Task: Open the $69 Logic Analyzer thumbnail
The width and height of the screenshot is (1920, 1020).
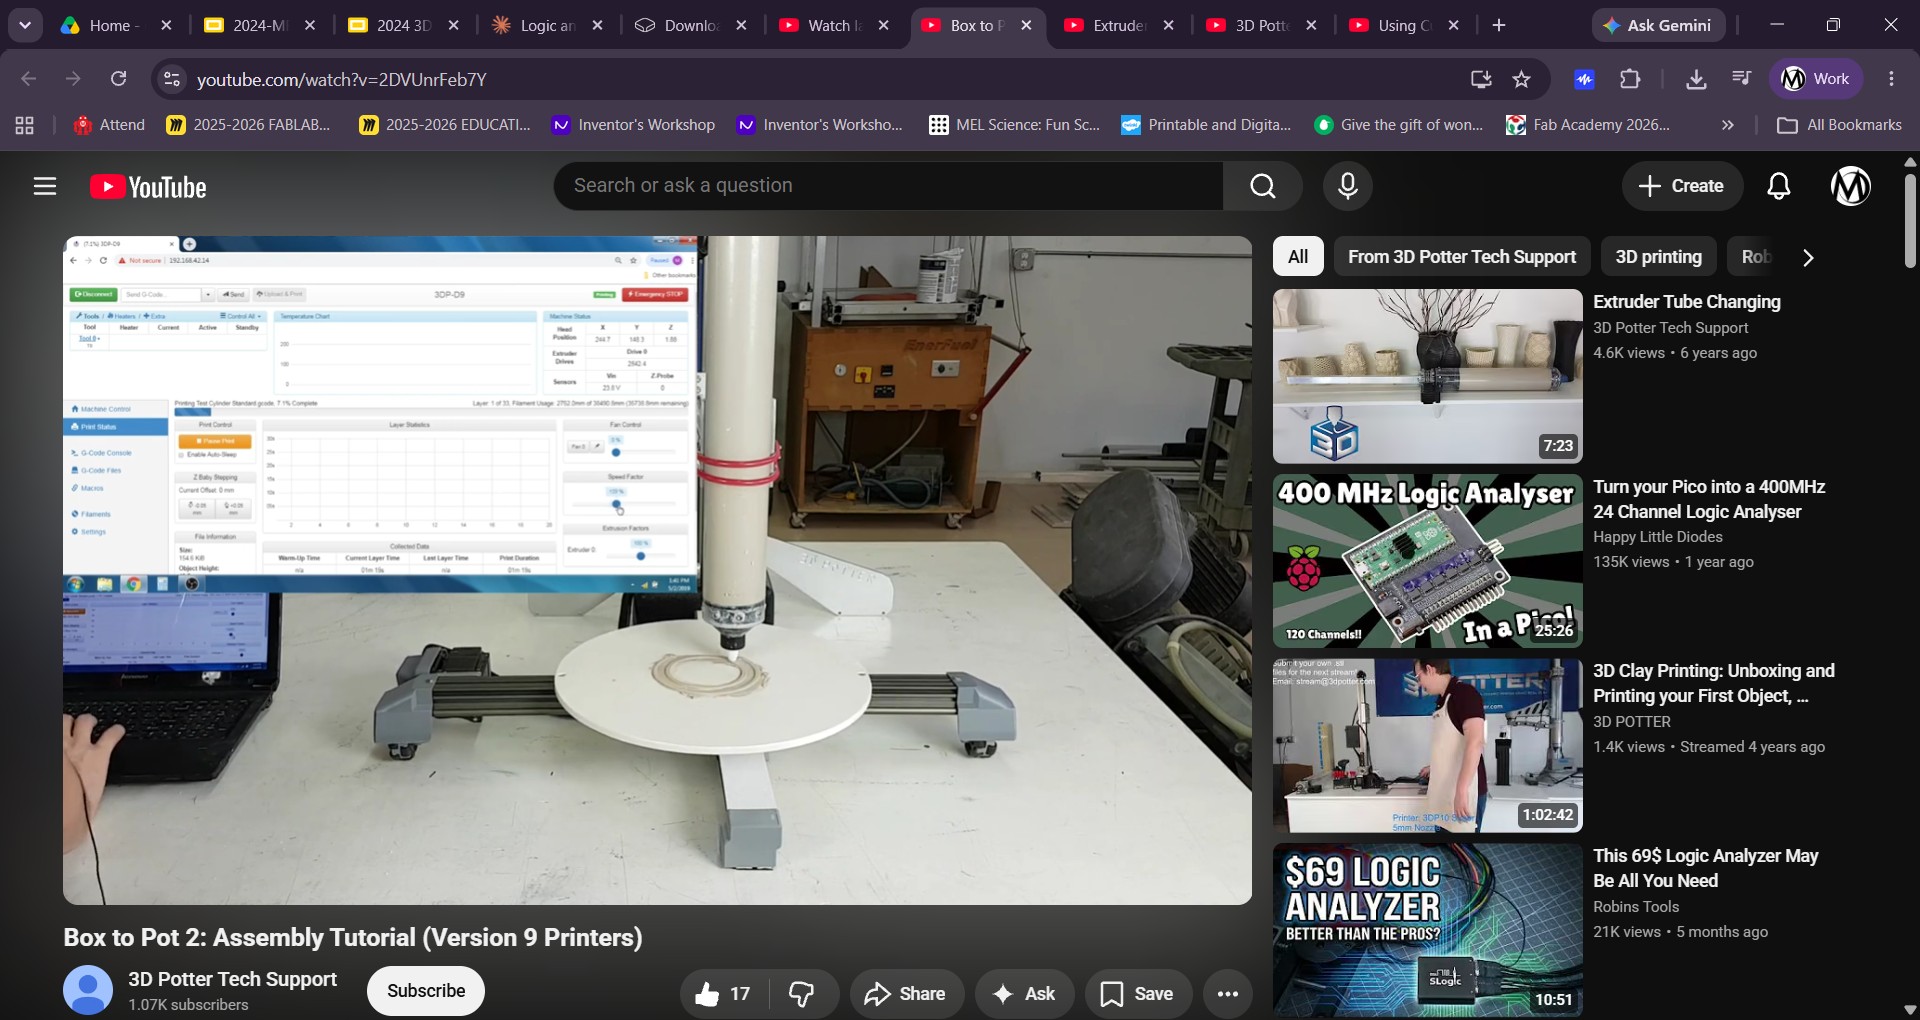Action: click(x=1427, y=931)
